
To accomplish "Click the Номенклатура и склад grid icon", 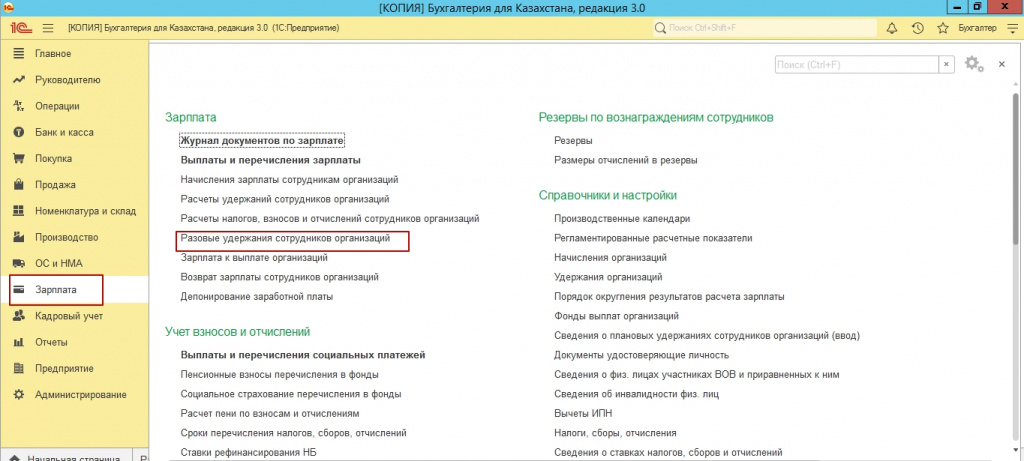I will (19, 211).
